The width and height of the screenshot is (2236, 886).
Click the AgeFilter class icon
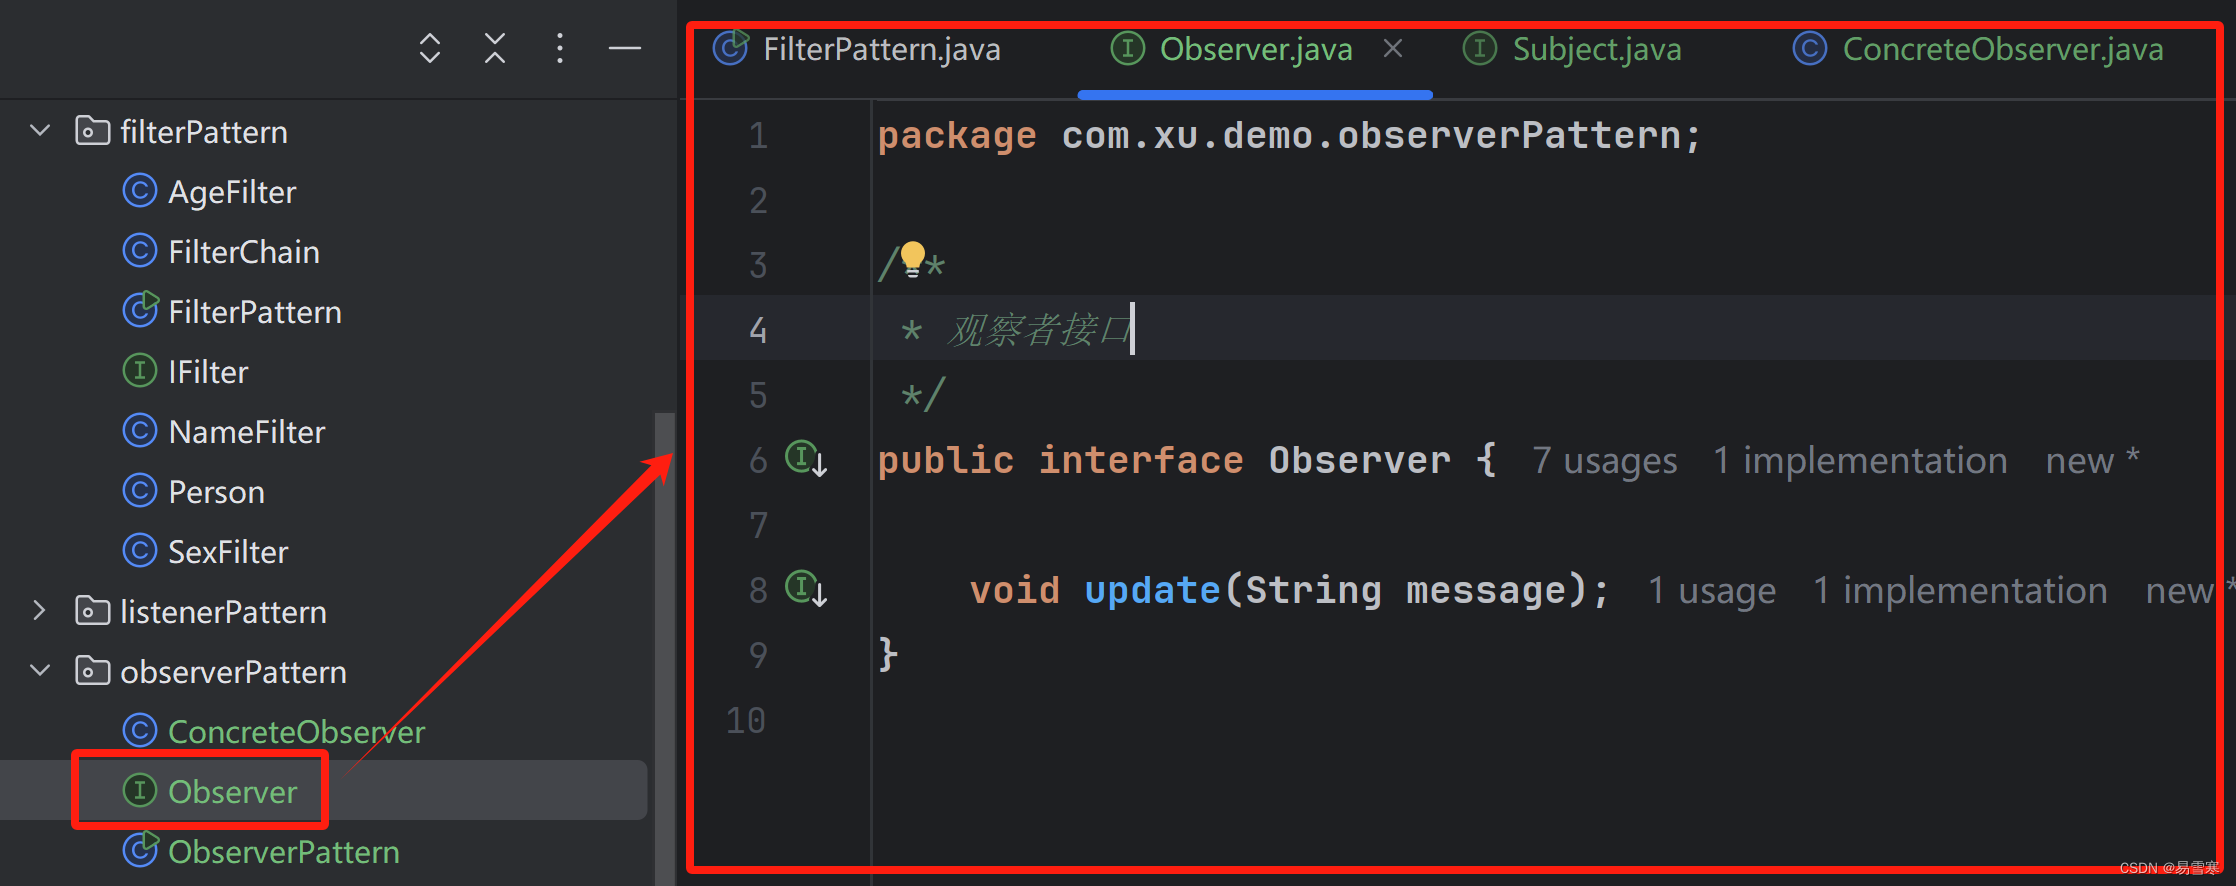(140, 191)
